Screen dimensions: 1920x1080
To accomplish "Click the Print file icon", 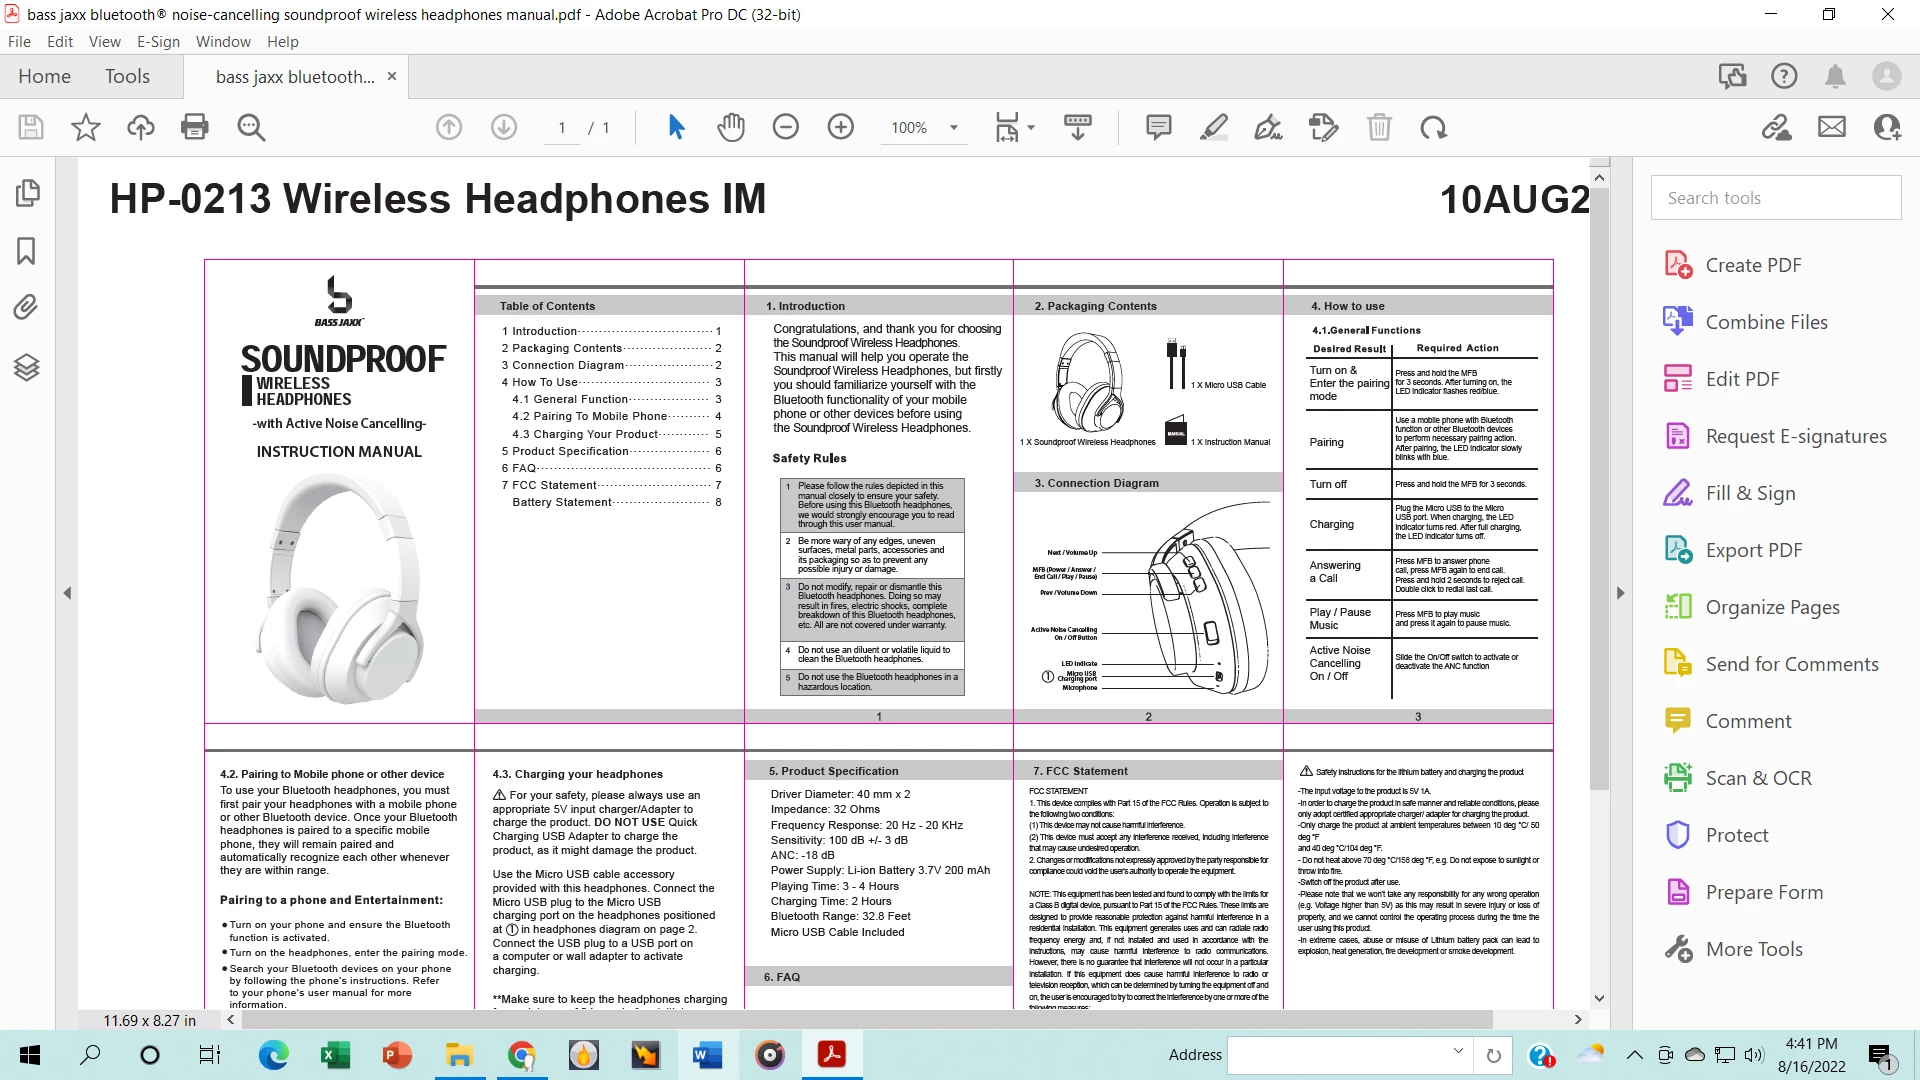I will [x=195, y=127].
